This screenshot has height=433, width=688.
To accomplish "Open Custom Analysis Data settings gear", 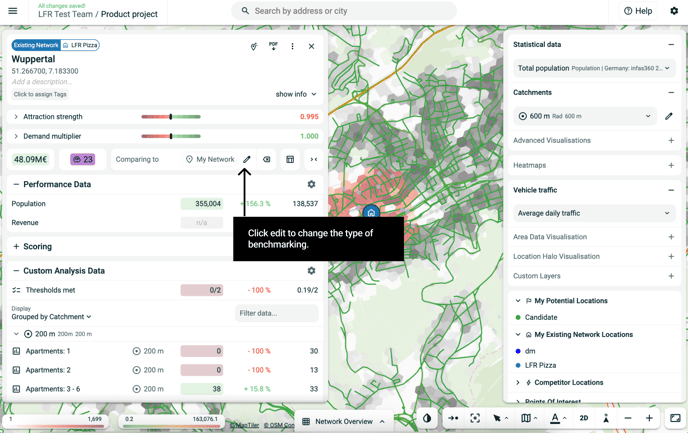I will pyautogui.click(x=311, y=271).
